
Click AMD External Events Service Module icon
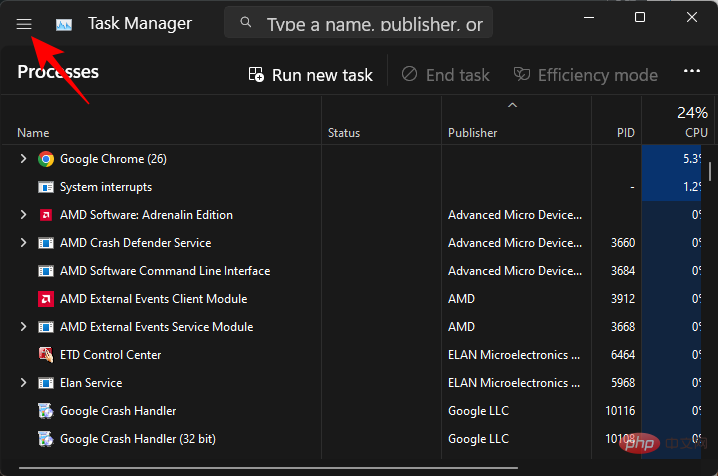click(46, 327)
